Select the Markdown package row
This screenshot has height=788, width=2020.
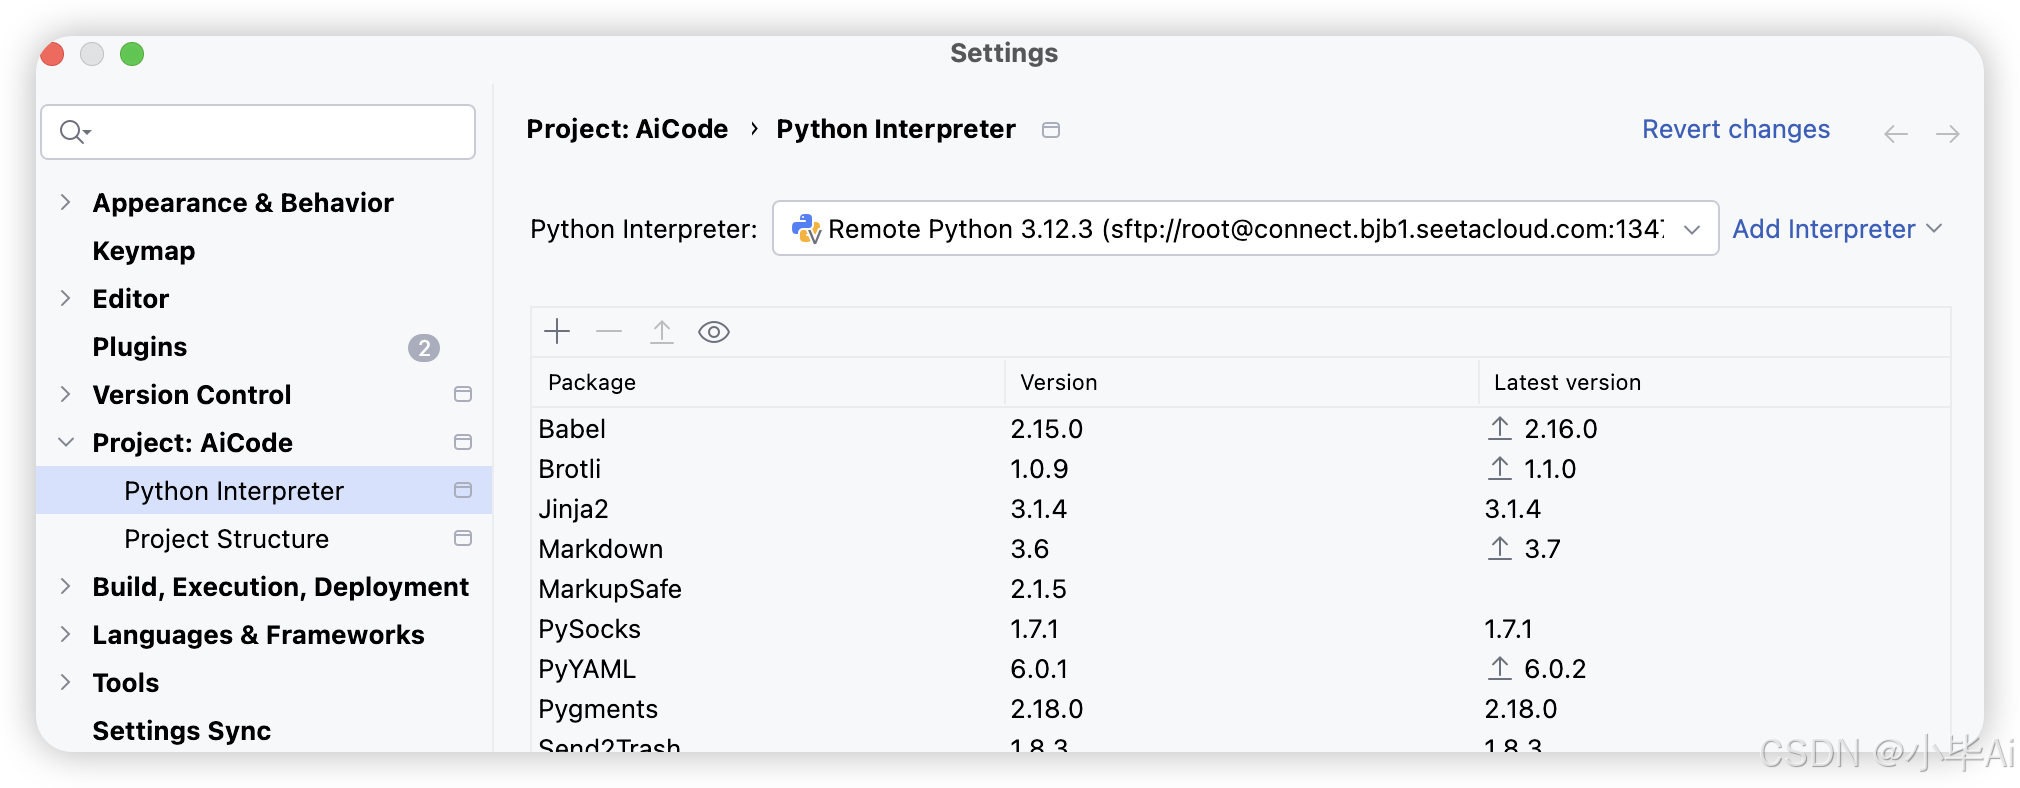(x=601, y=549)
